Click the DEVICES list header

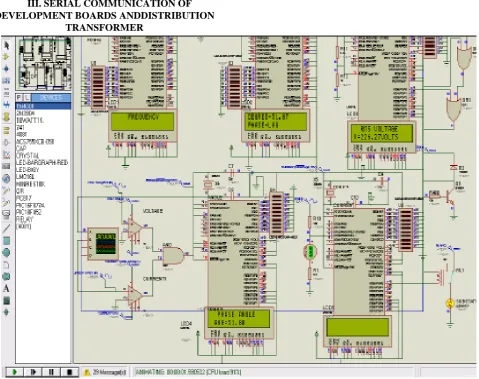51,98
